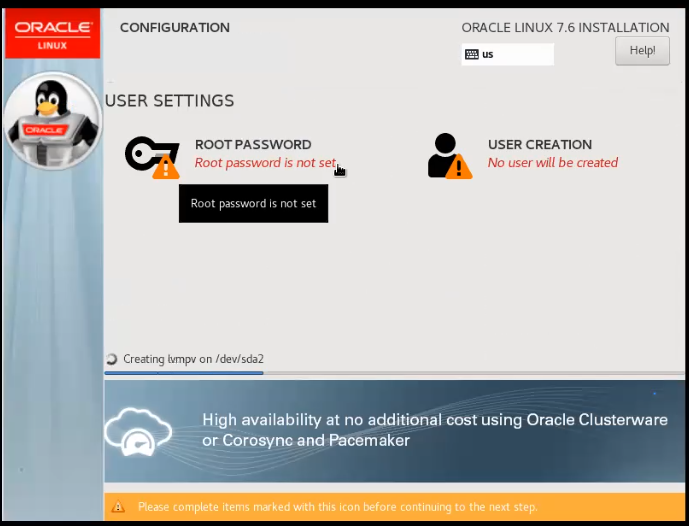
Task: Click 'ORACLE LINUX 7.6 INSTALLATION' title
Action: 566,28
